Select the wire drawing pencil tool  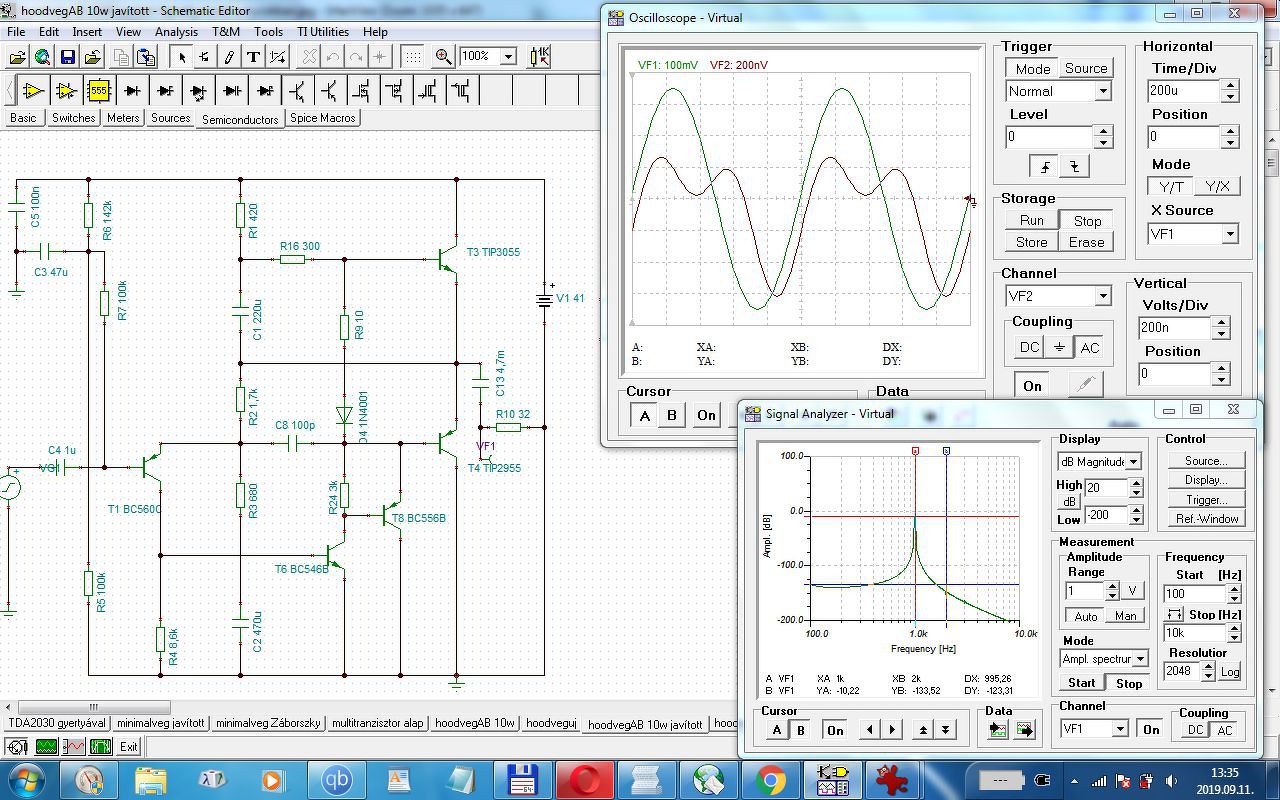[x=229, y=57]
